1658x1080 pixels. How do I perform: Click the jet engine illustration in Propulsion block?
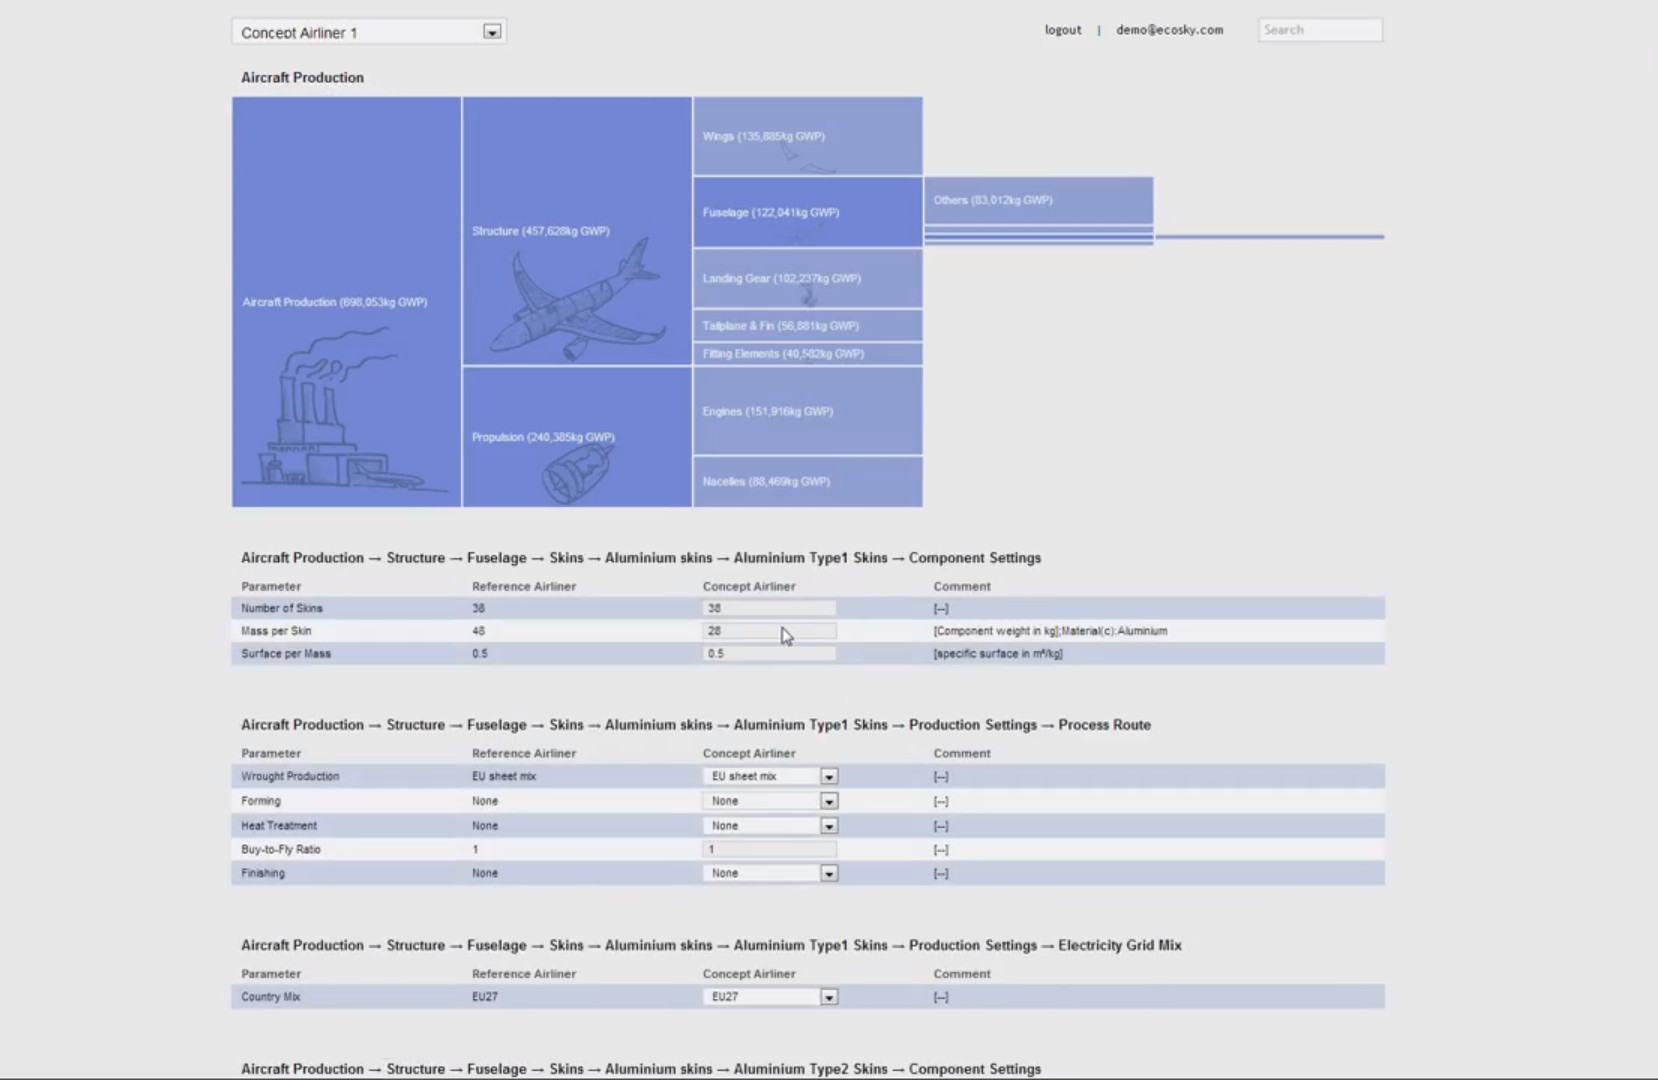577,473
